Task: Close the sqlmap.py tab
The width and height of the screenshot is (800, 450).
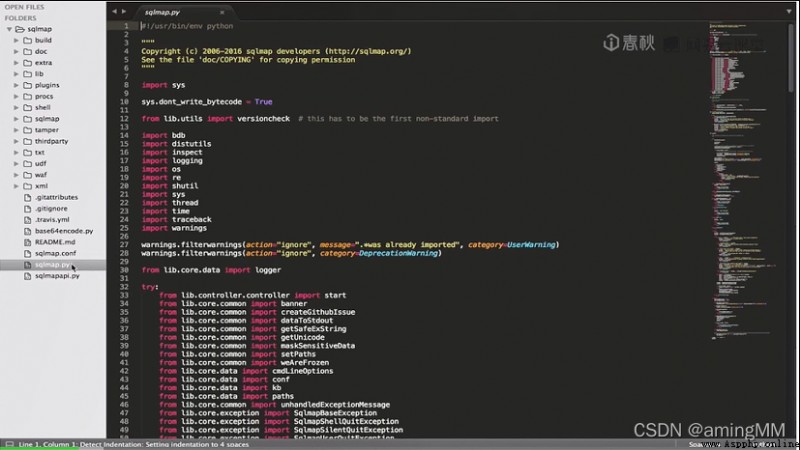Action: click(222, 12)
